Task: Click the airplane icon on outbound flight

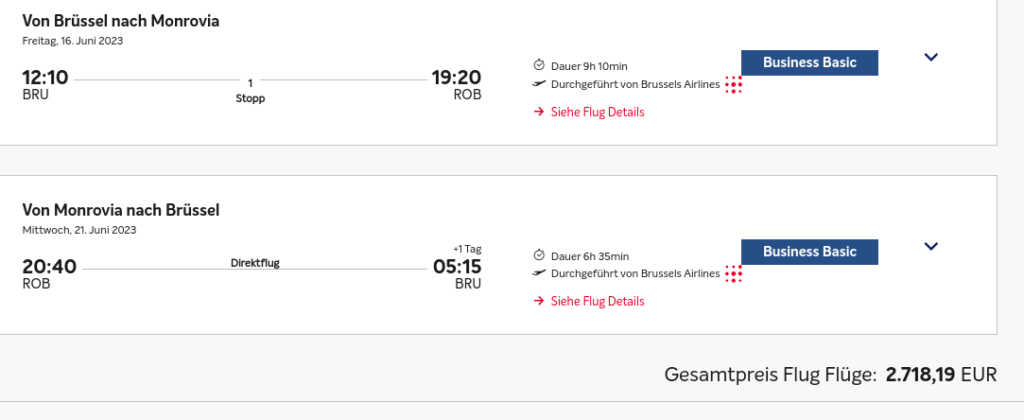Action: coord(539,84)
